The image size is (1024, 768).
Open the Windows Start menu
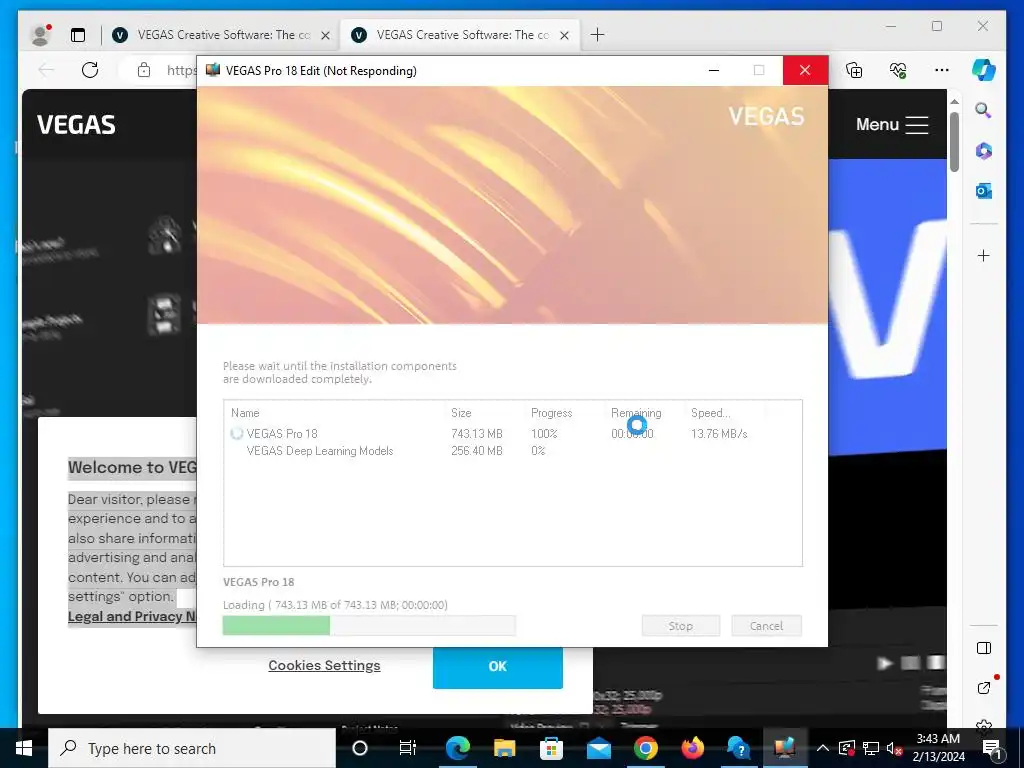click(24, 748)
